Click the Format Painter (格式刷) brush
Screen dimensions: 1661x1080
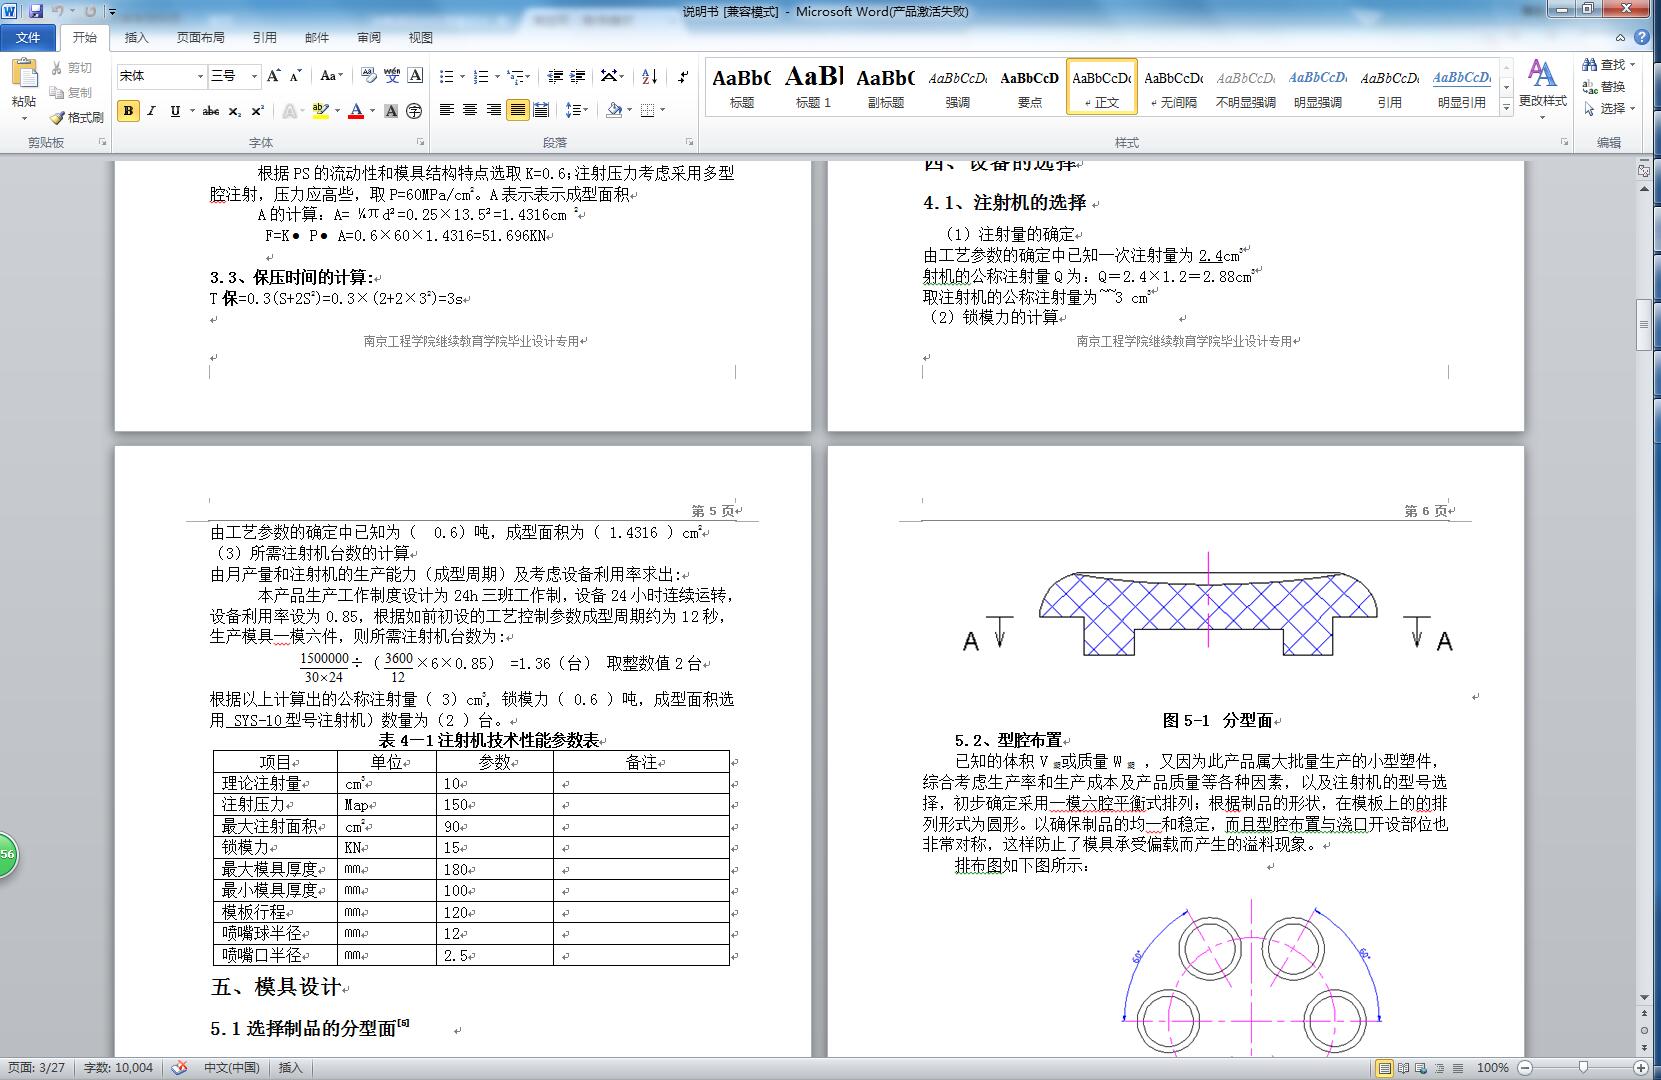point(57,117)
